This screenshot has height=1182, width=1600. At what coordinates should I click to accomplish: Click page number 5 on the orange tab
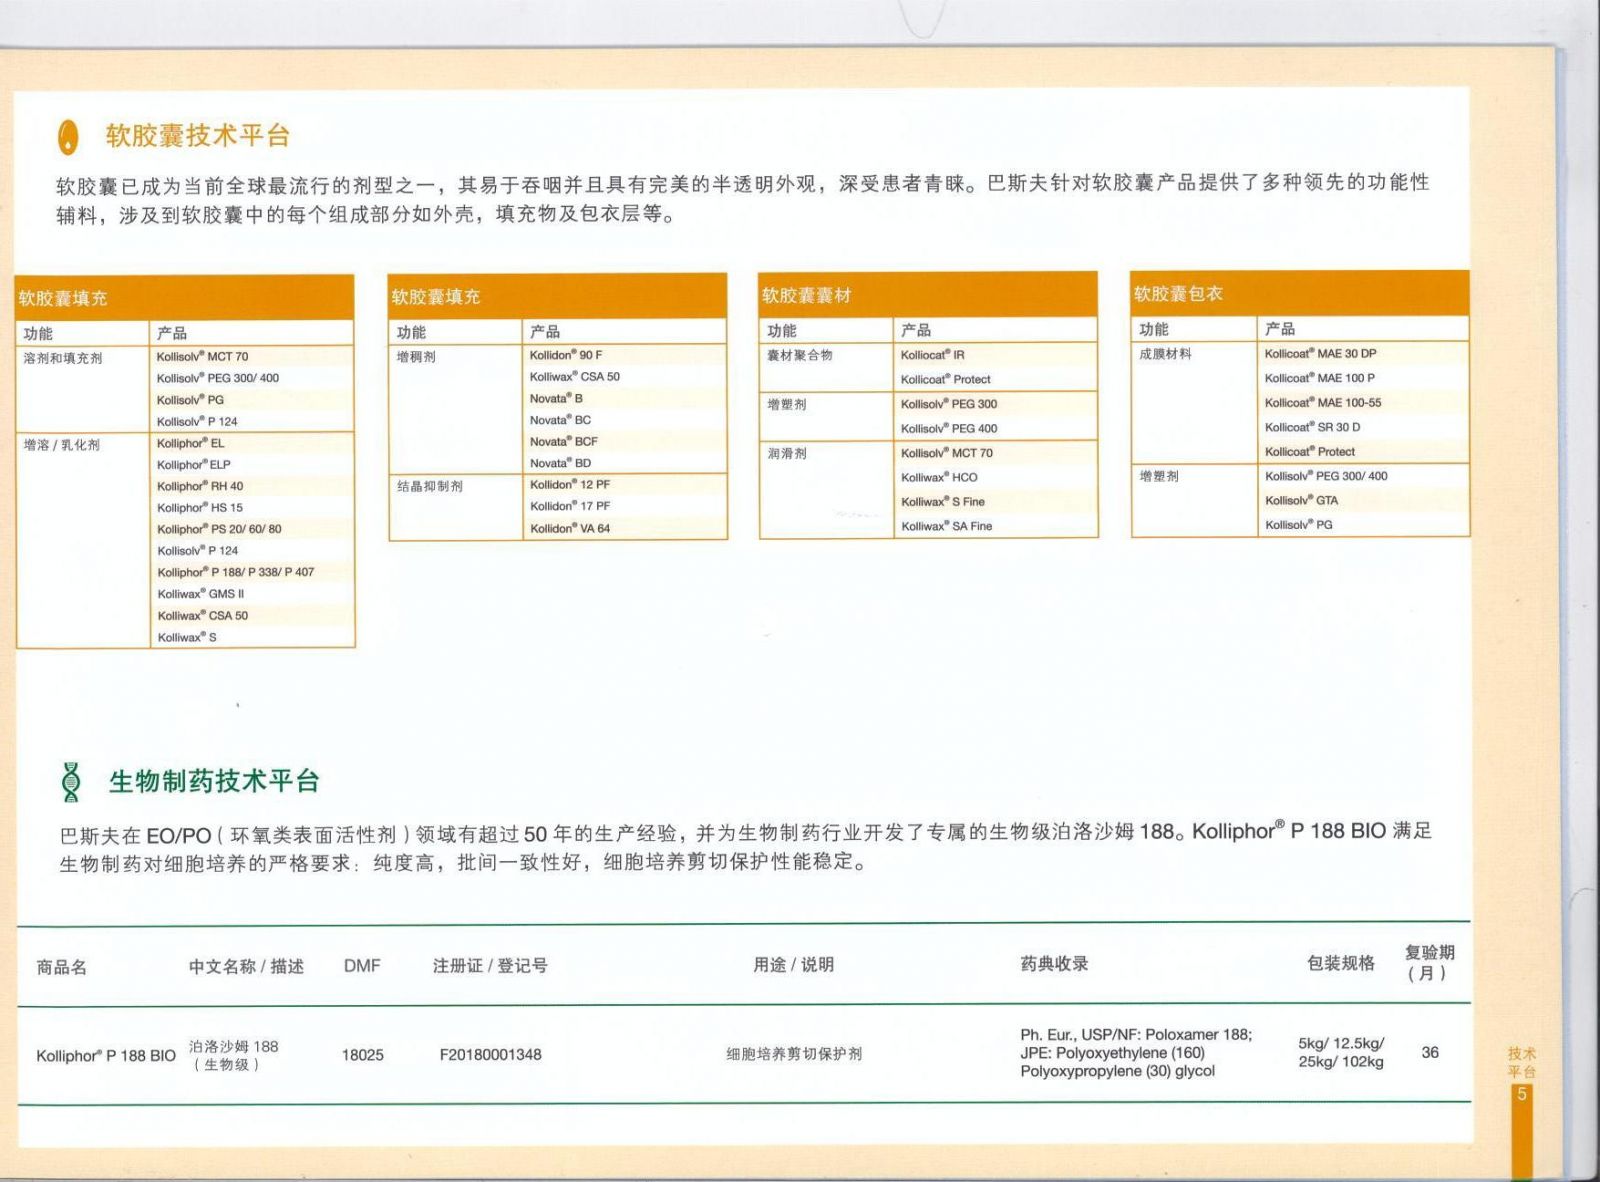coord(1522,1094)
